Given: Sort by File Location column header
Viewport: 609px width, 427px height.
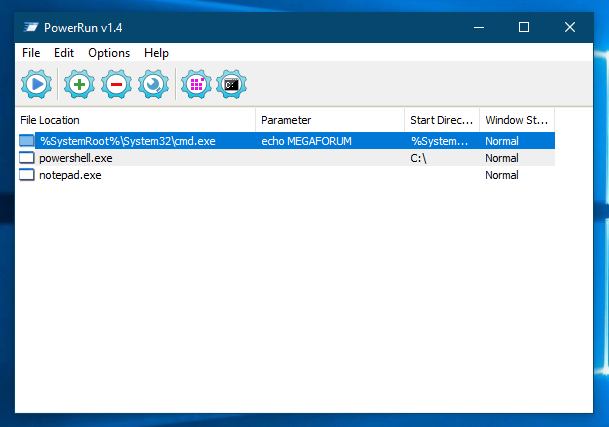Looking at the screenshot, I should pyautogui.click(x=136, y=120).
